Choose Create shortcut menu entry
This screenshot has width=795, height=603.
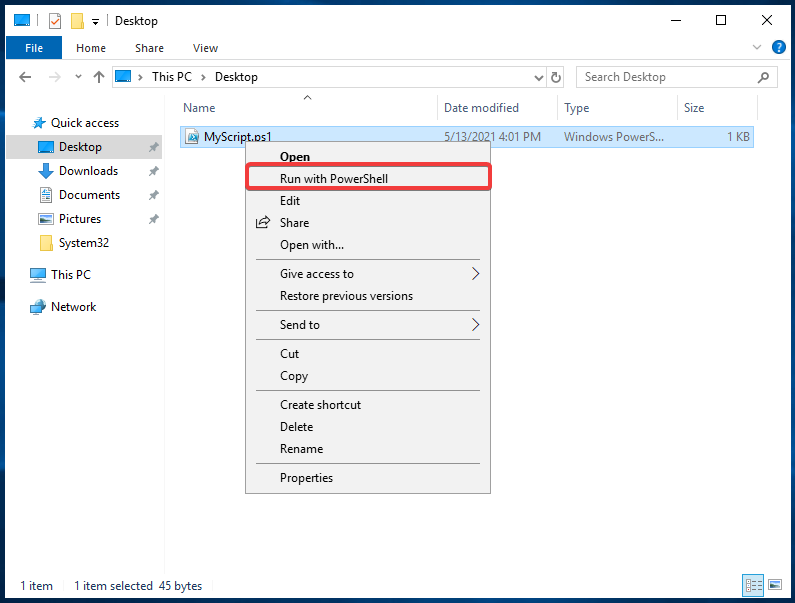point(368,405)
